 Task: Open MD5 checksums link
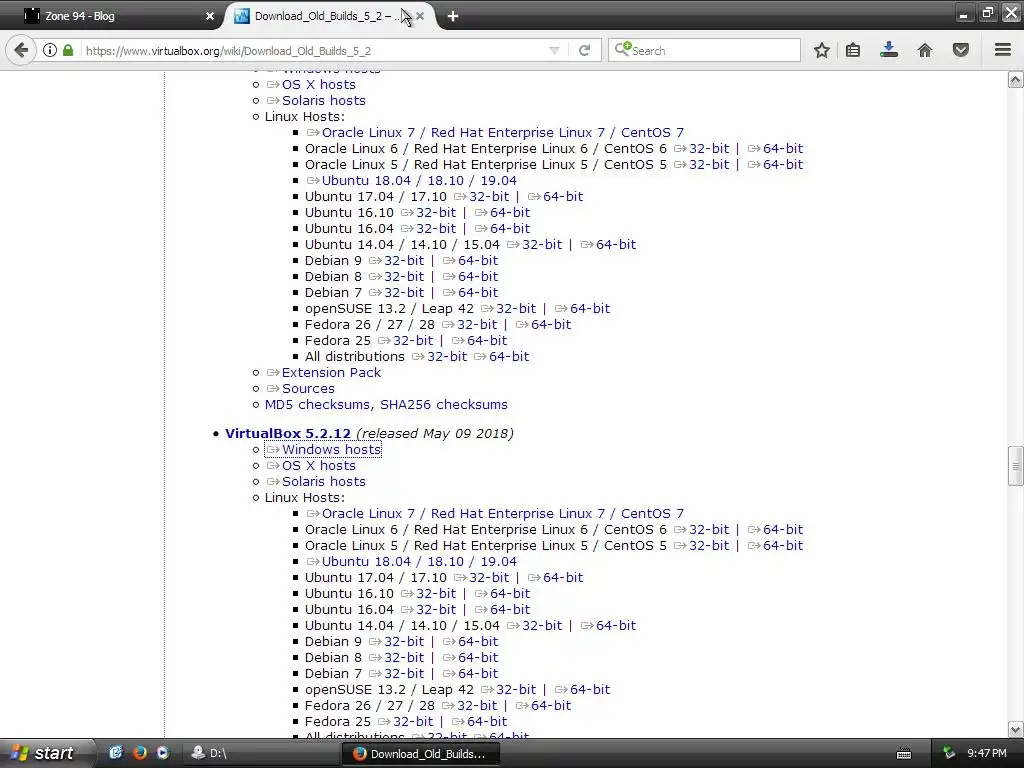(317, 404)
